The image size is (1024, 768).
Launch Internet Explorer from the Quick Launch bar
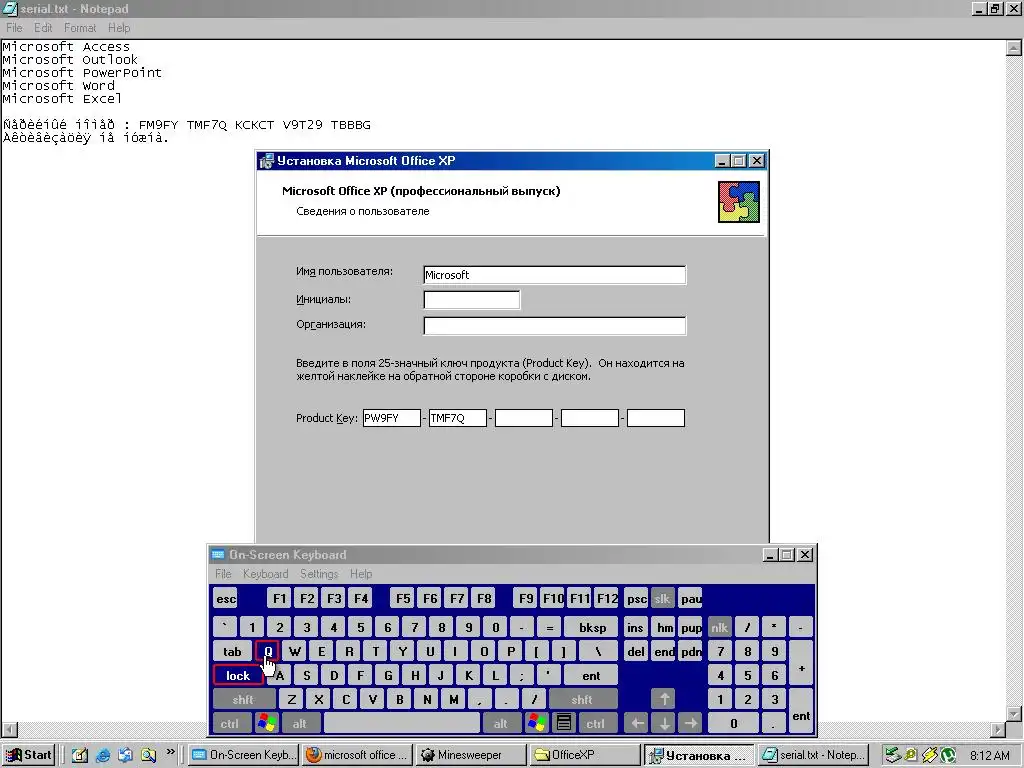[103, 756]
